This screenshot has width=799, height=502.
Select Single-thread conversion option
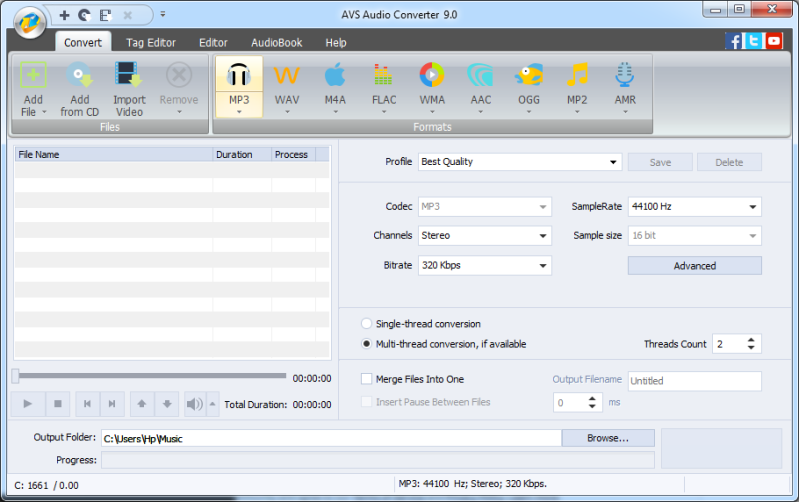pyautogui.click(x=367, y=324)
